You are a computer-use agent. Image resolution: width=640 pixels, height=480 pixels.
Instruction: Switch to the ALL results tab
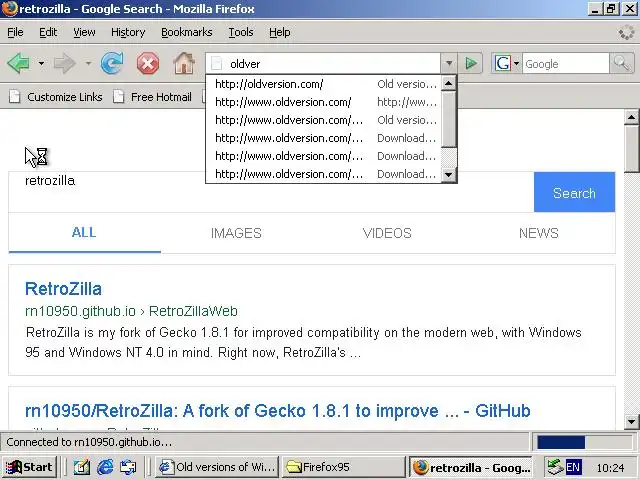point(84,233)
